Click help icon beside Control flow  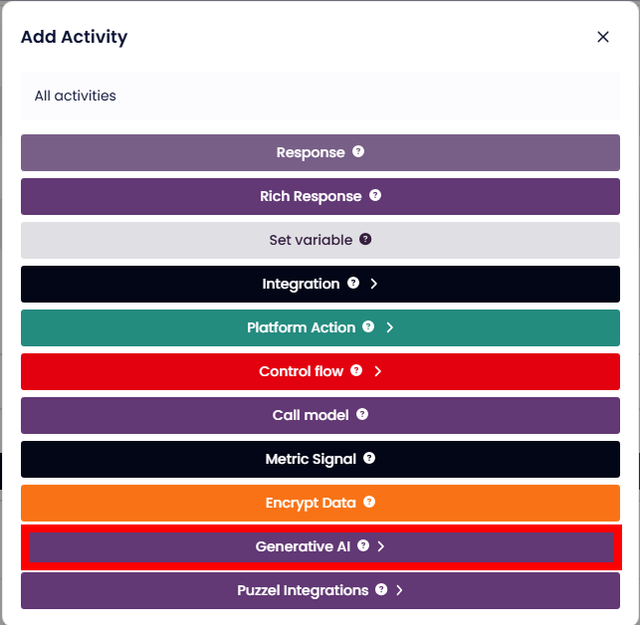(x=356, y=371)
